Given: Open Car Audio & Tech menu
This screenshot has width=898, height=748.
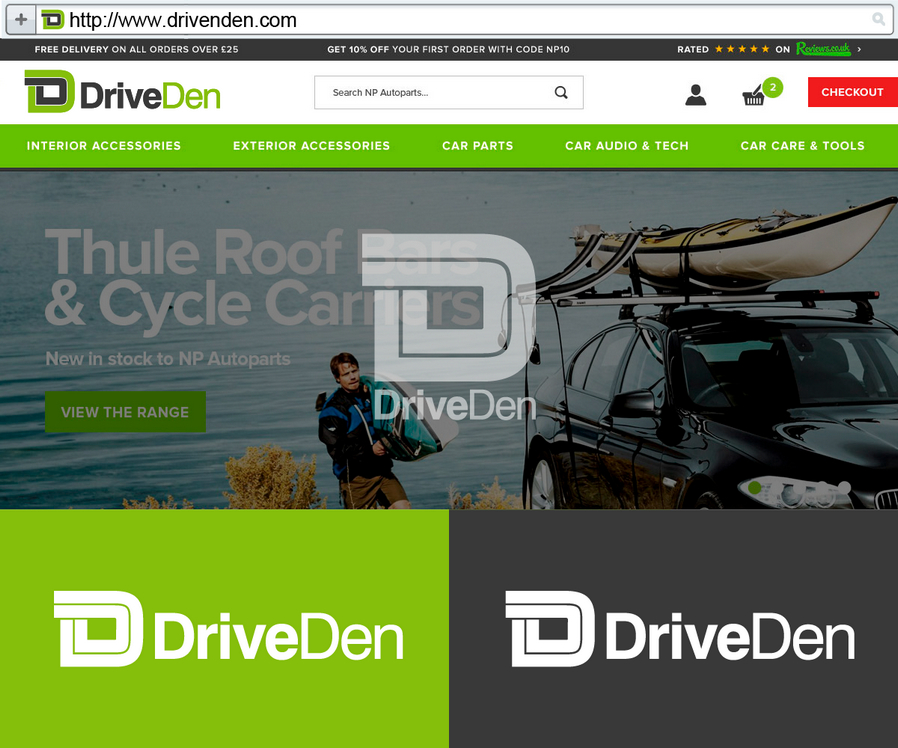Looking at the screenshot, I should pyautogui.click(x=627, y=146).
